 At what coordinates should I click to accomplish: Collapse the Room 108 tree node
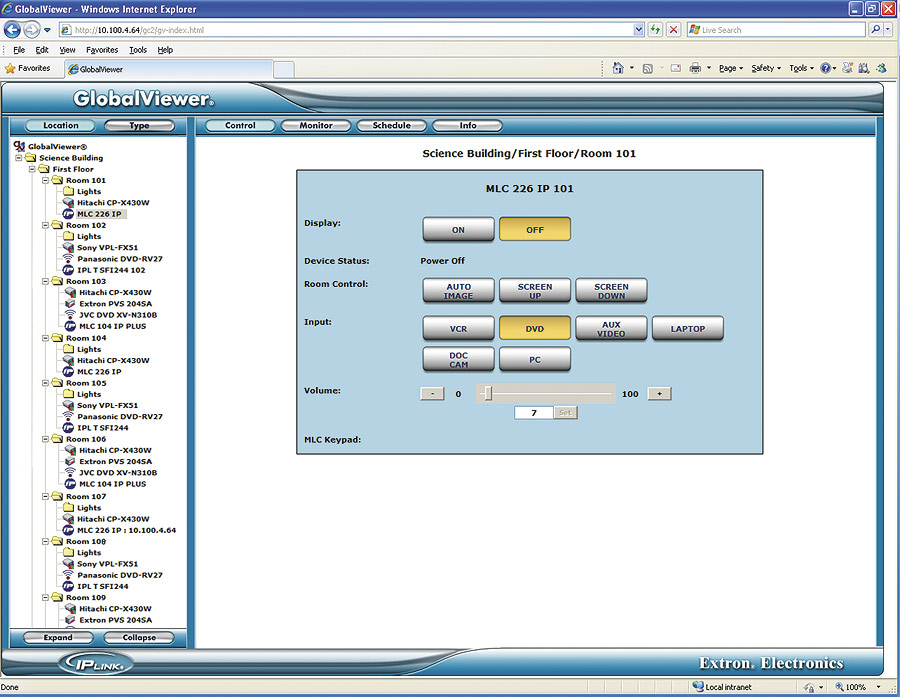coord(45,541)
